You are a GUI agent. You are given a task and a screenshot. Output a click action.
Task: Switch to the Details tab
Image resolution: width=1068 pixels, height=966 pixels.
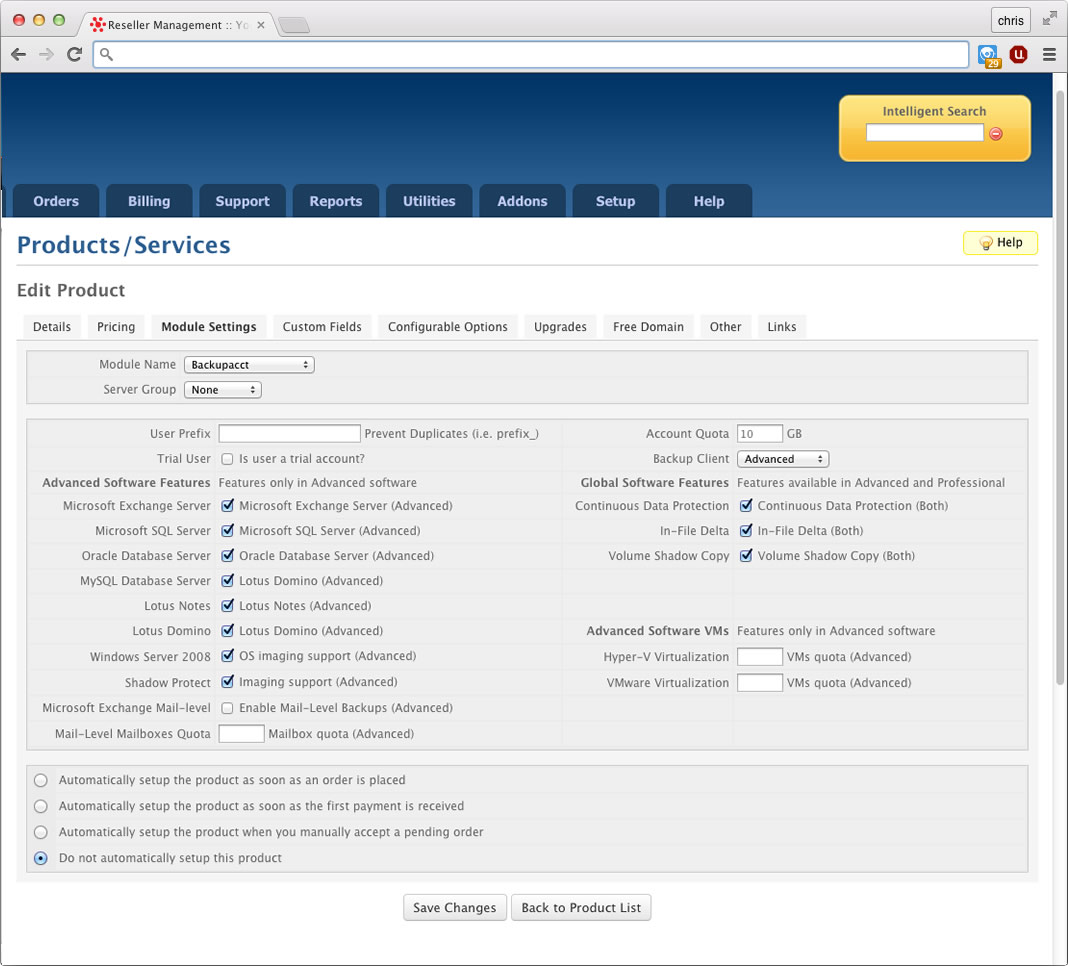pyautogui.click(x=52, y=326)
